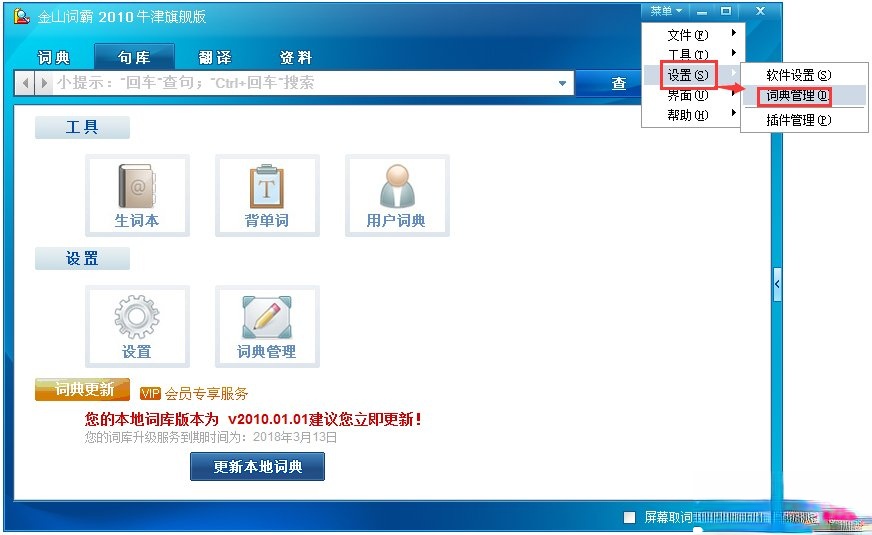Click the 词典更新 orange header button
This screenshot has width=872, height=535.
[82, 390]
